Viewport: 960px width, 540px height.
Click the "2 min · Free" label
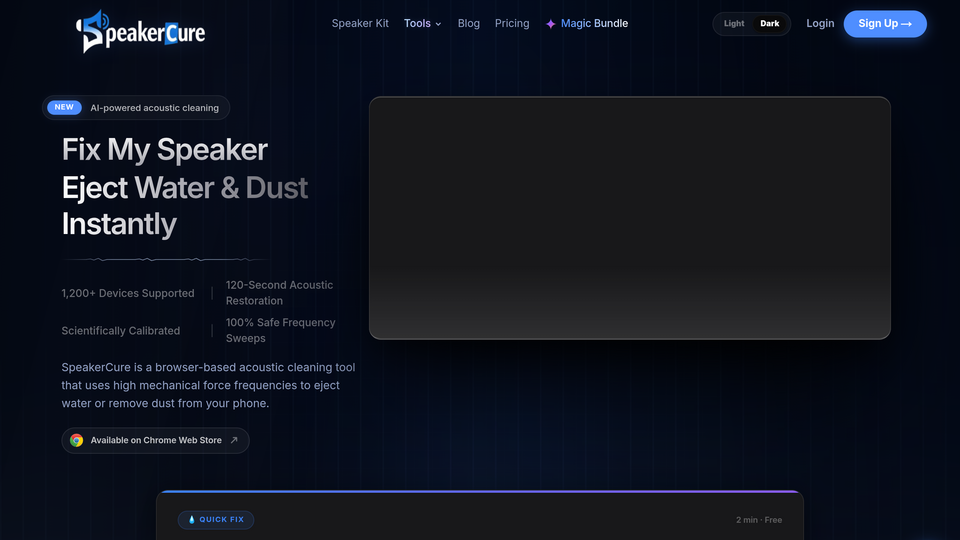click(x=759, y=520)
